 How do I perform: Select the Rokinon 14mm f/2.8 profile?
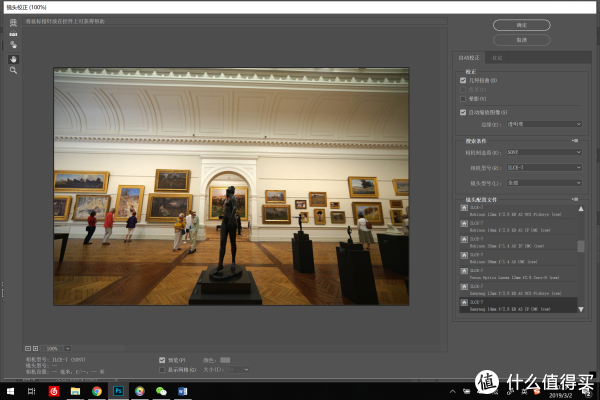tap(518, 227)
